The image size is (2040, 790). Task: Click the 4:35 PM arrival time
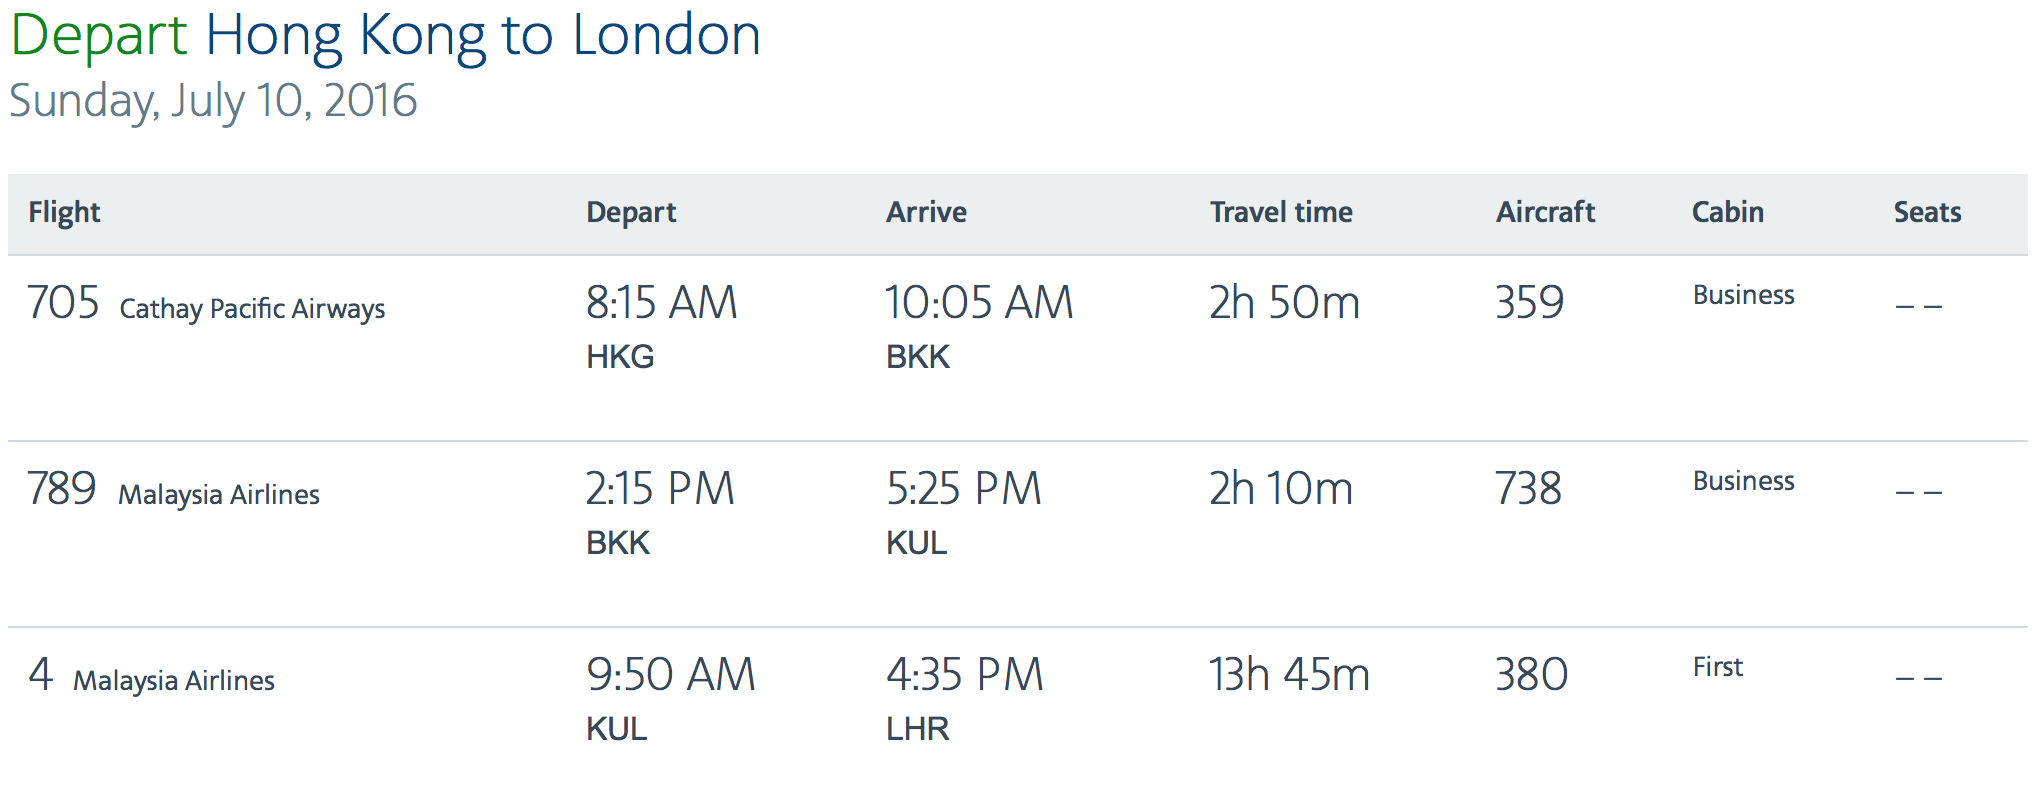pyautogui.click(x=965, y=674)
